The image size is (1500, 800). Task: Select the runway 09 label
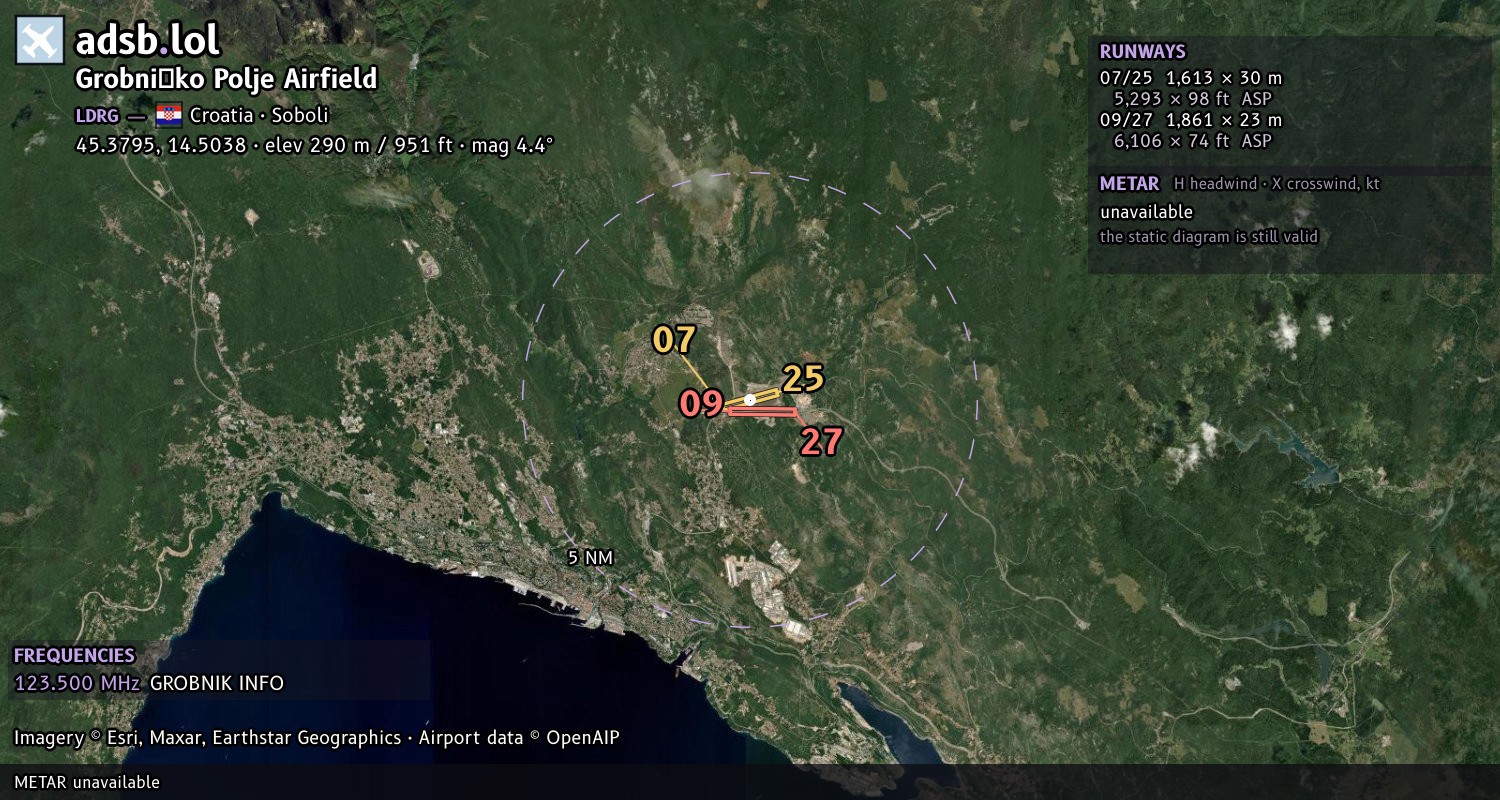701,404
